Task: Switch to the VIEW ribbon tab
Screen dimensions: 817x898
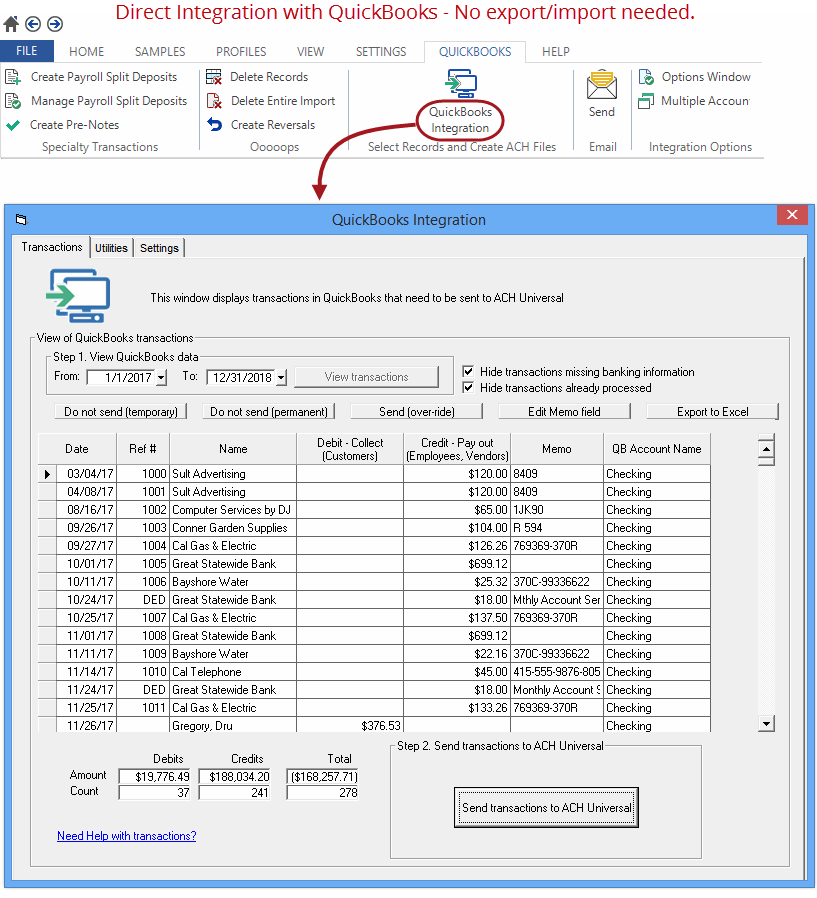Action: tap(310, 52)
